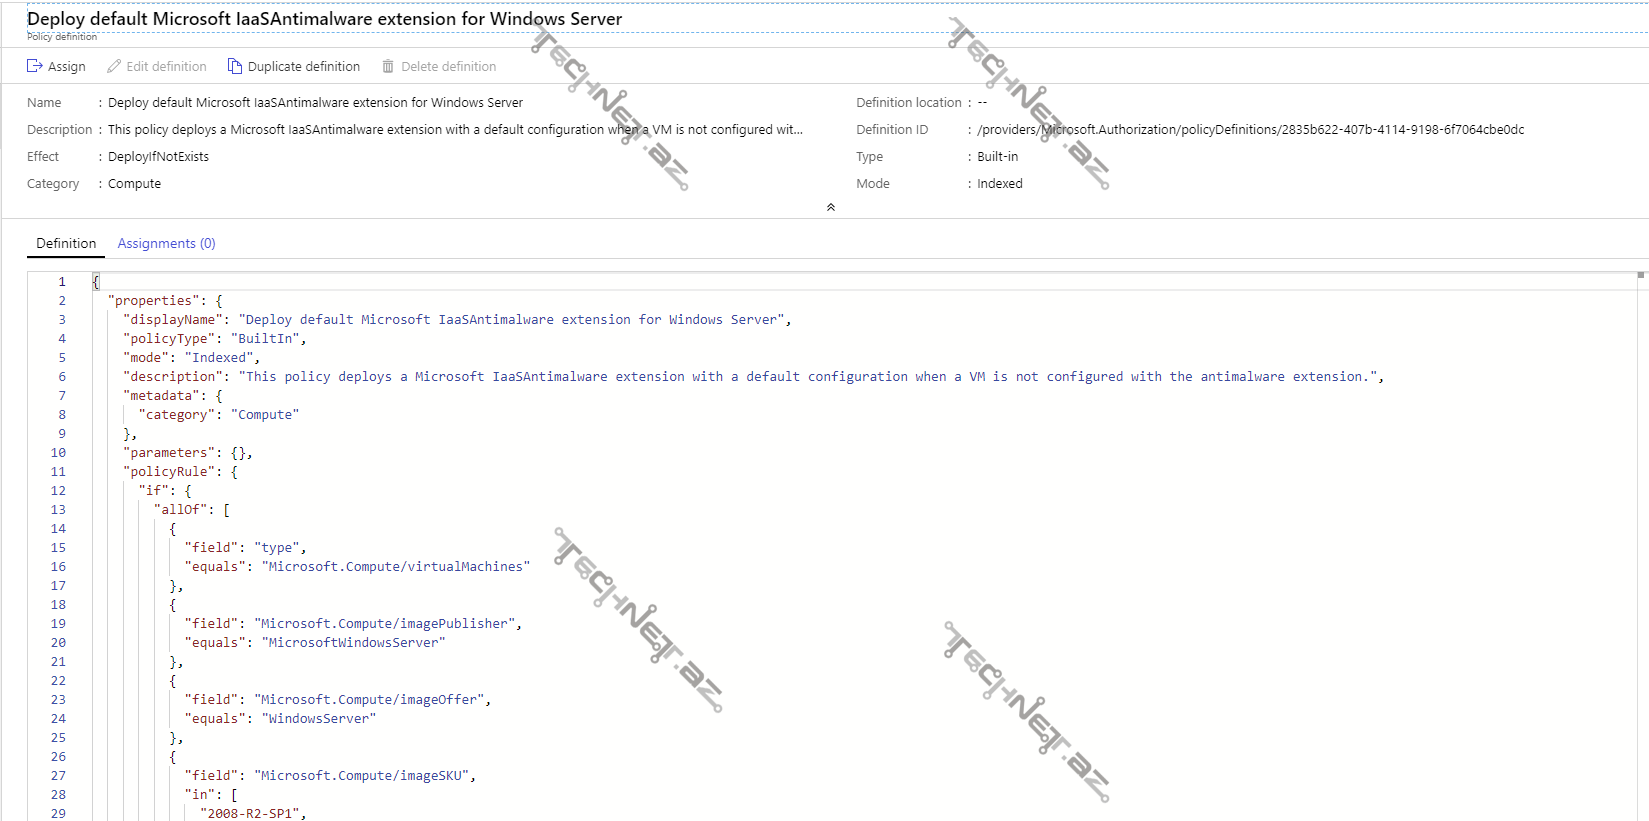Open the Definition tab
Screen dimensions: 1649x821
point(66,243)
